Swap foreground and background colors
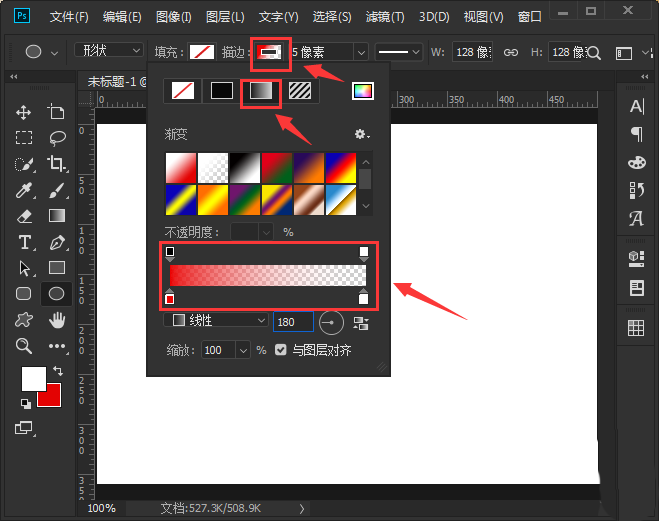This screenshot has height=521, width=659. coord(58,371)
